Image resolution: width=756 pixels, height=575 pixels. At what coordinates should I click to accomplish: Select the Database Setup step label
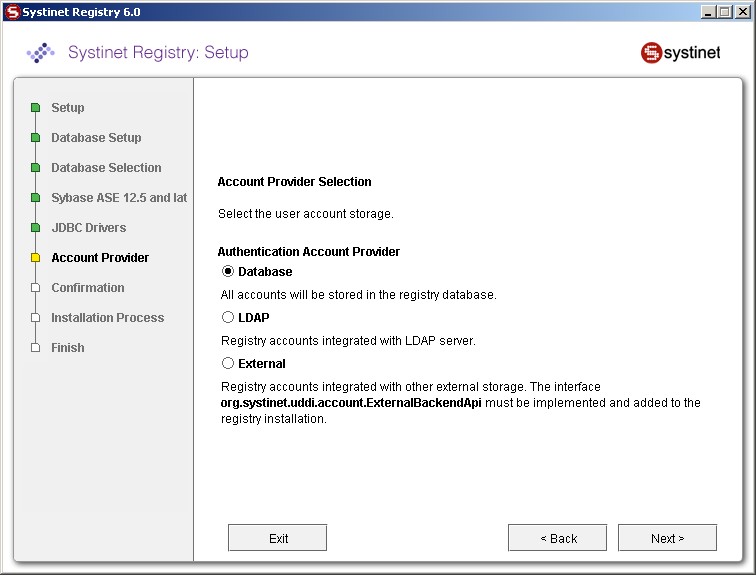96,137
